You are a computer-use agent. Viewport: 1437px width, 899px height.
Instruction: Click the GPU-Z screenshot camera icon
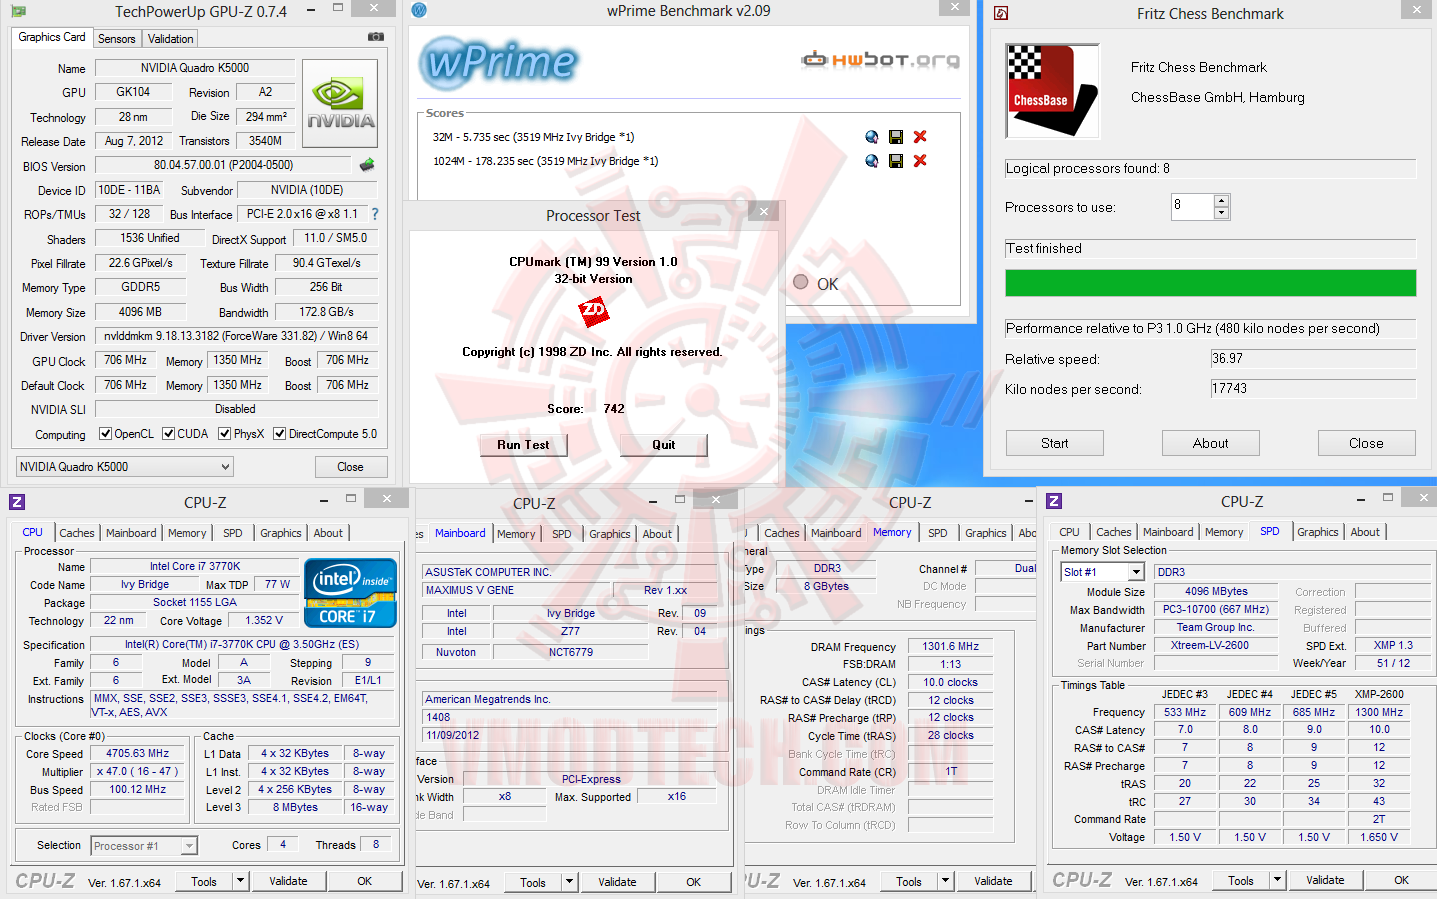[x=376, y=37]
